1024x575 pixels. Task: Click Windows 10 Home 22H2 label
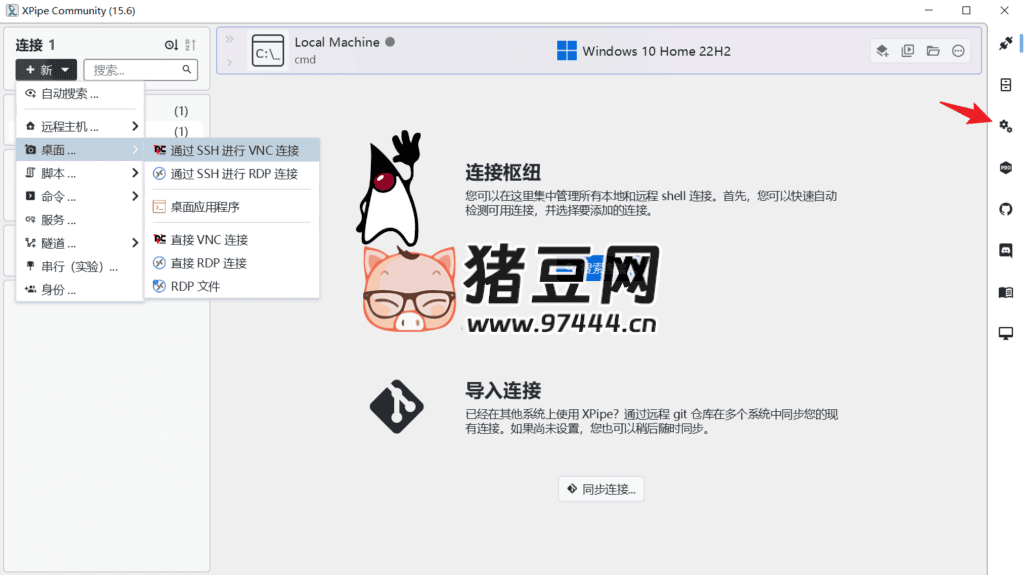(x=656, y=51)
